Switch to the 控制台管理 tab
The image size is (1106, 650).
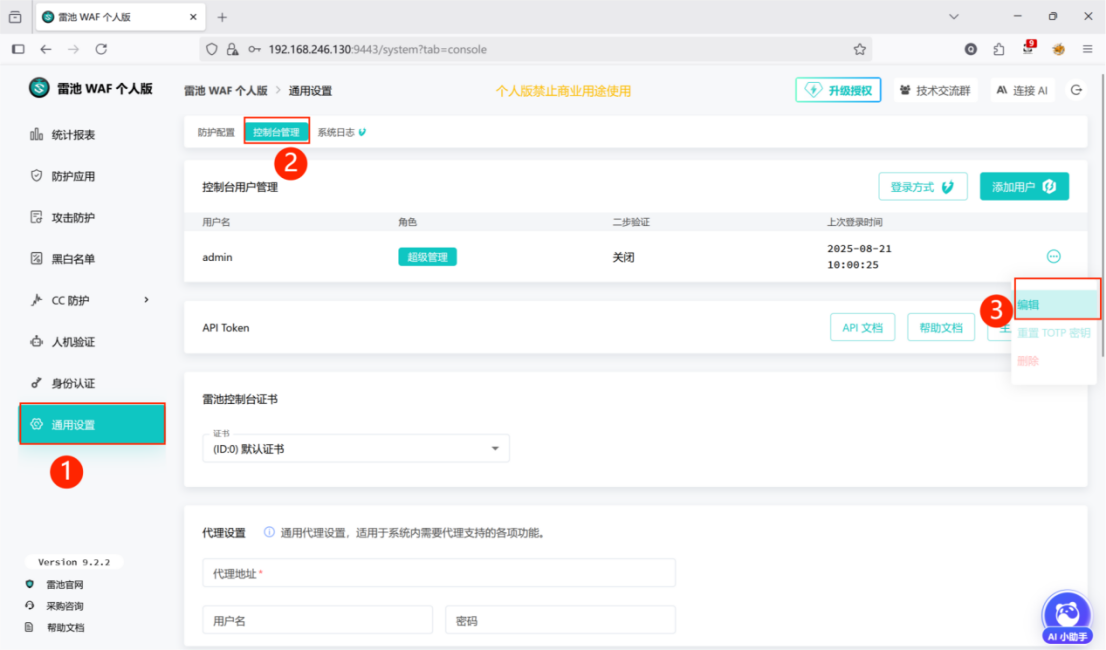coord(276,133)
